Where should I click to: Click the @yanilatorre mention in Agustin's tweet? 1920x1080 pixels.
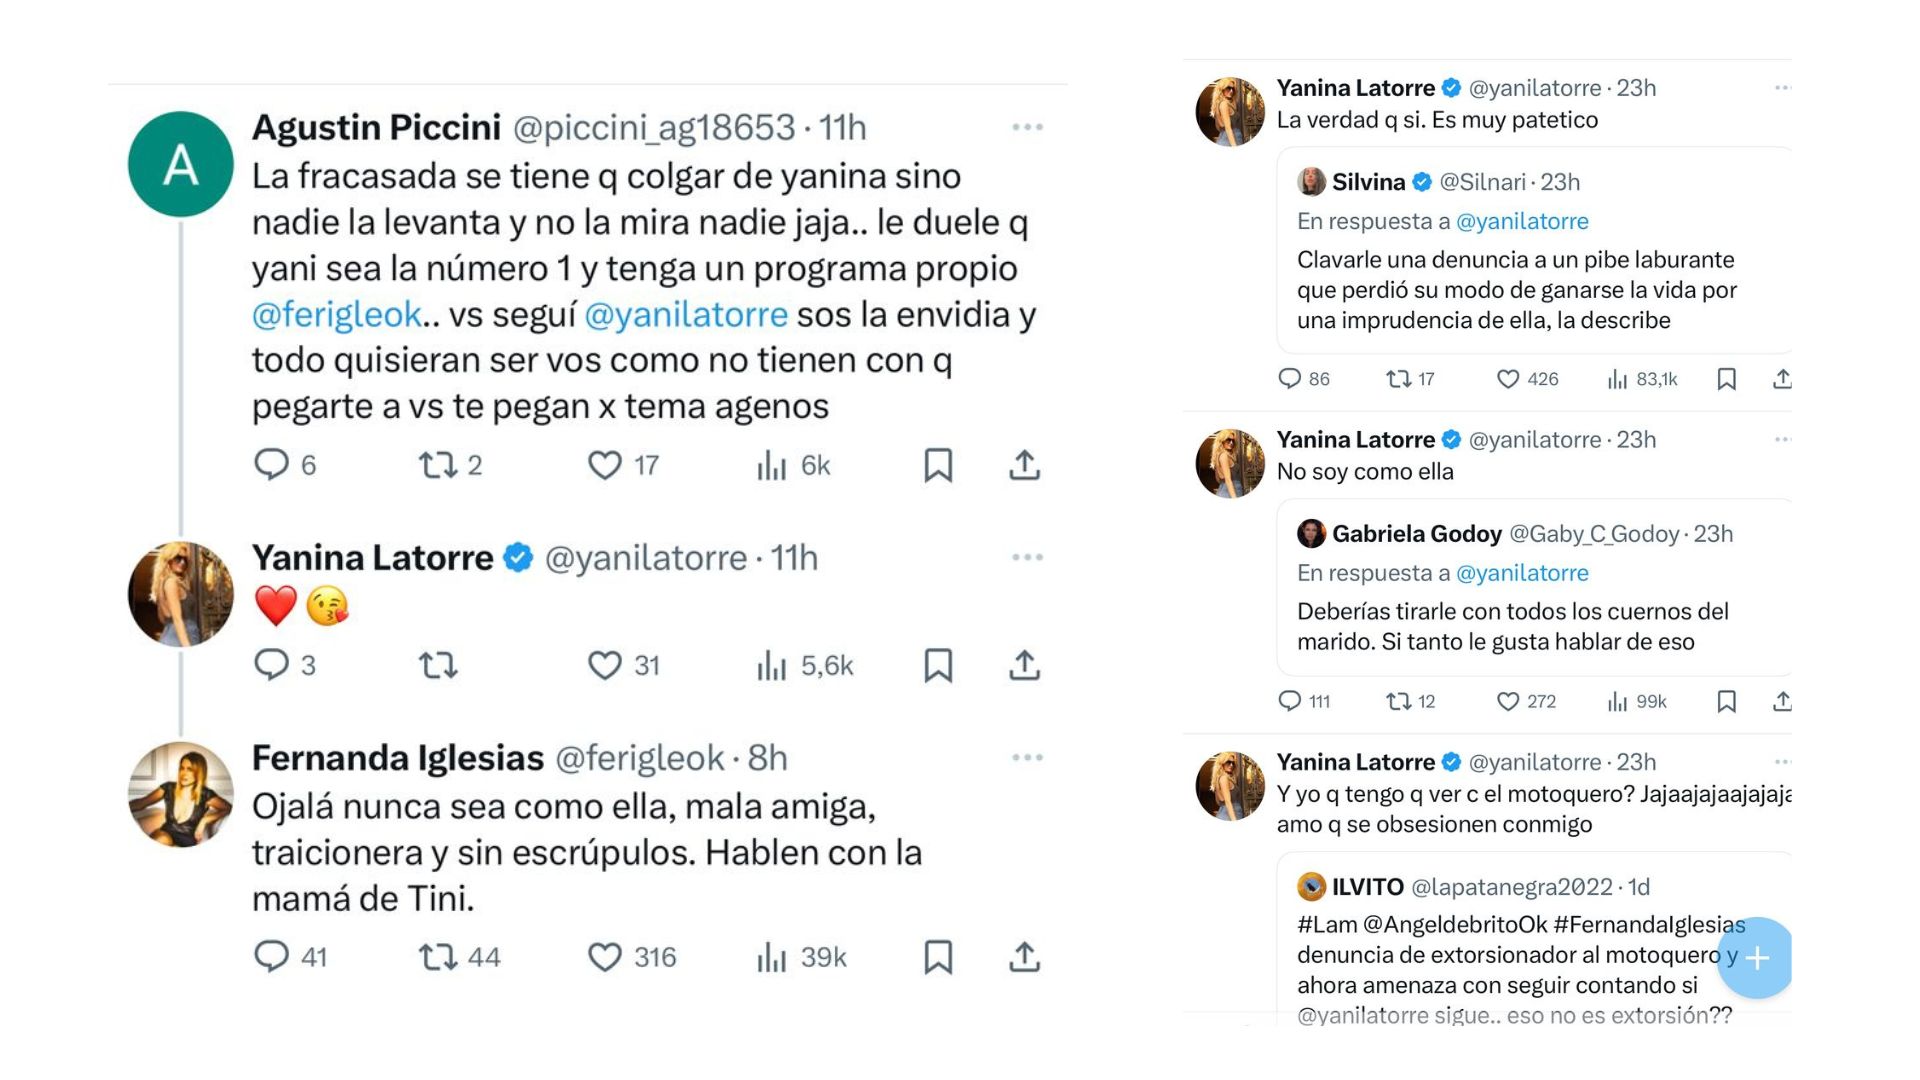686,314
